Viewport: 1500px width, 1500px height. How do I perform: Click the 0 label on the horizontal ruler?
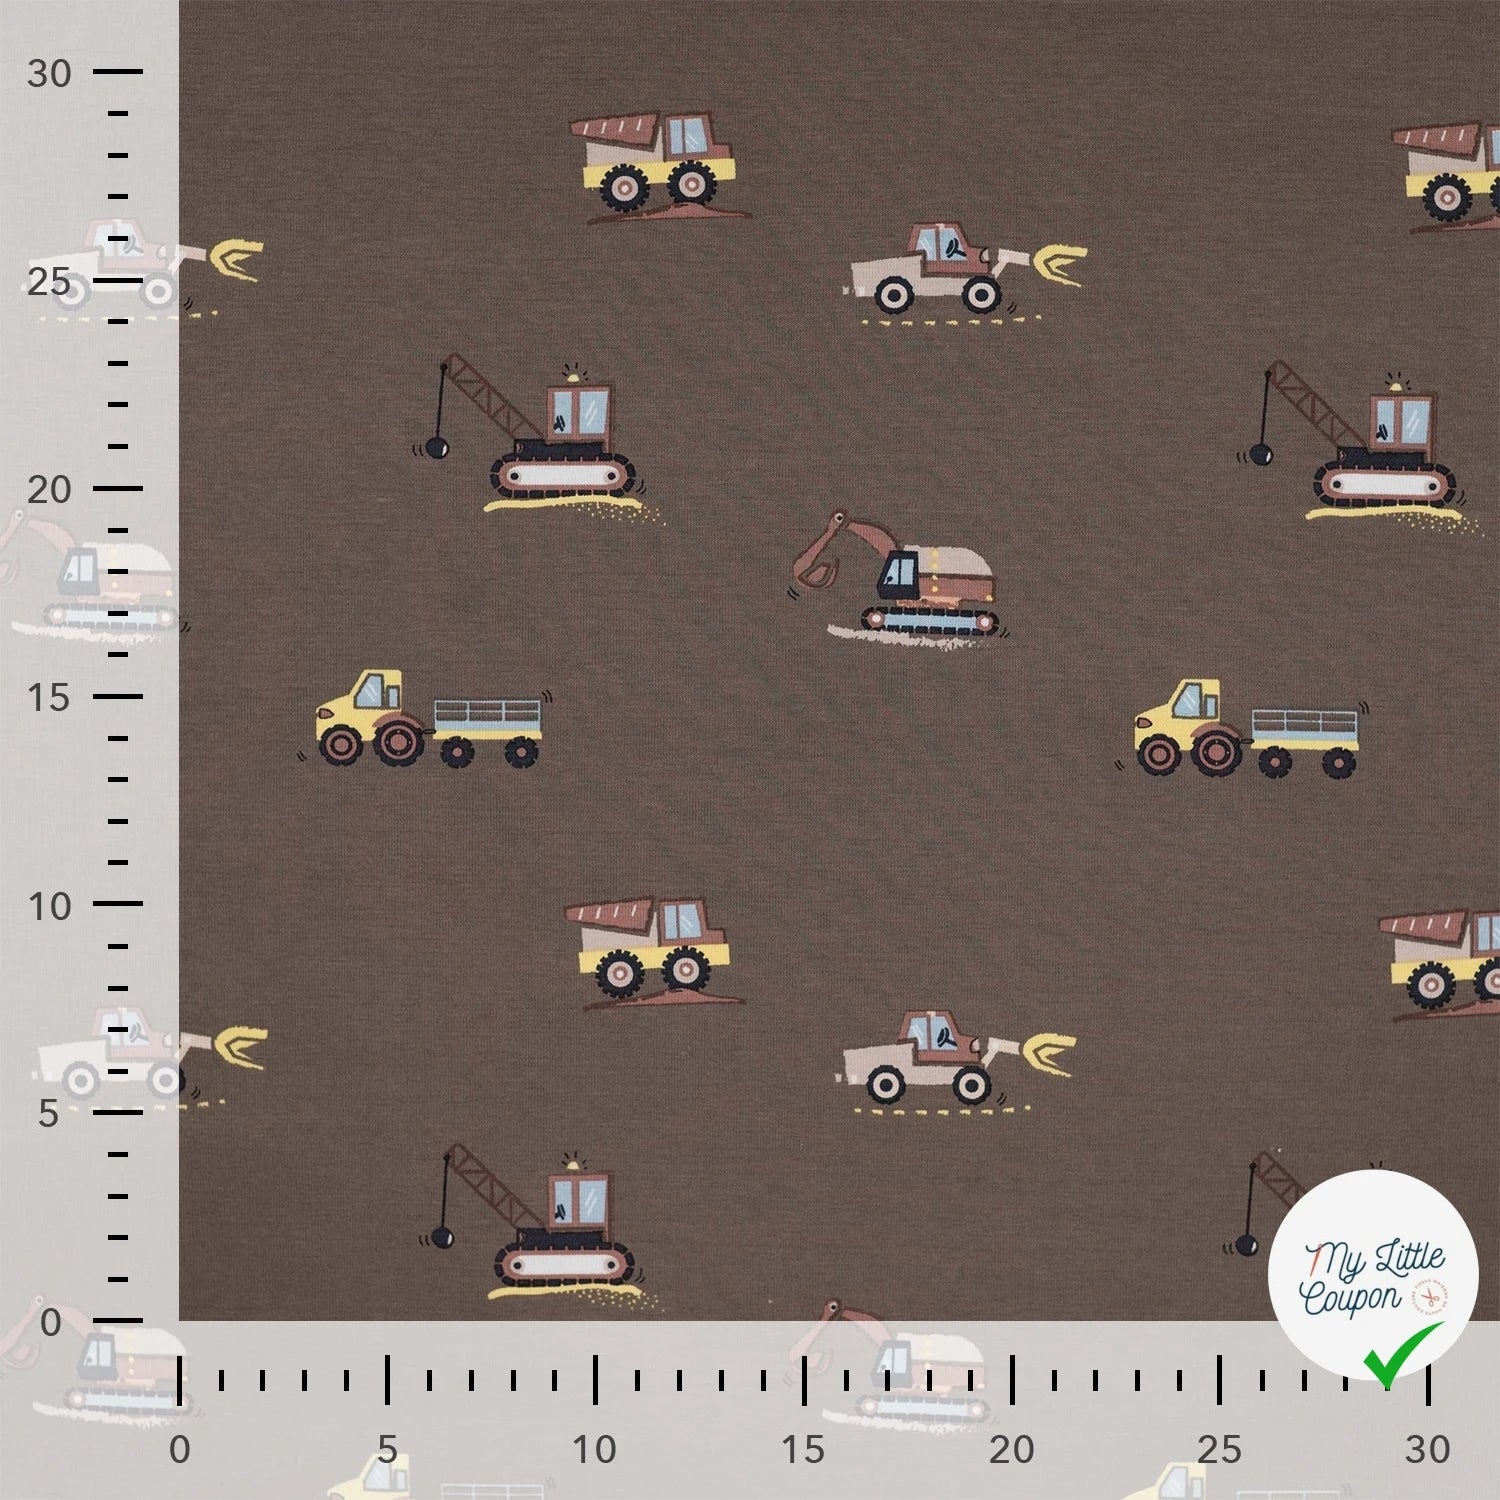(179, 1449)
